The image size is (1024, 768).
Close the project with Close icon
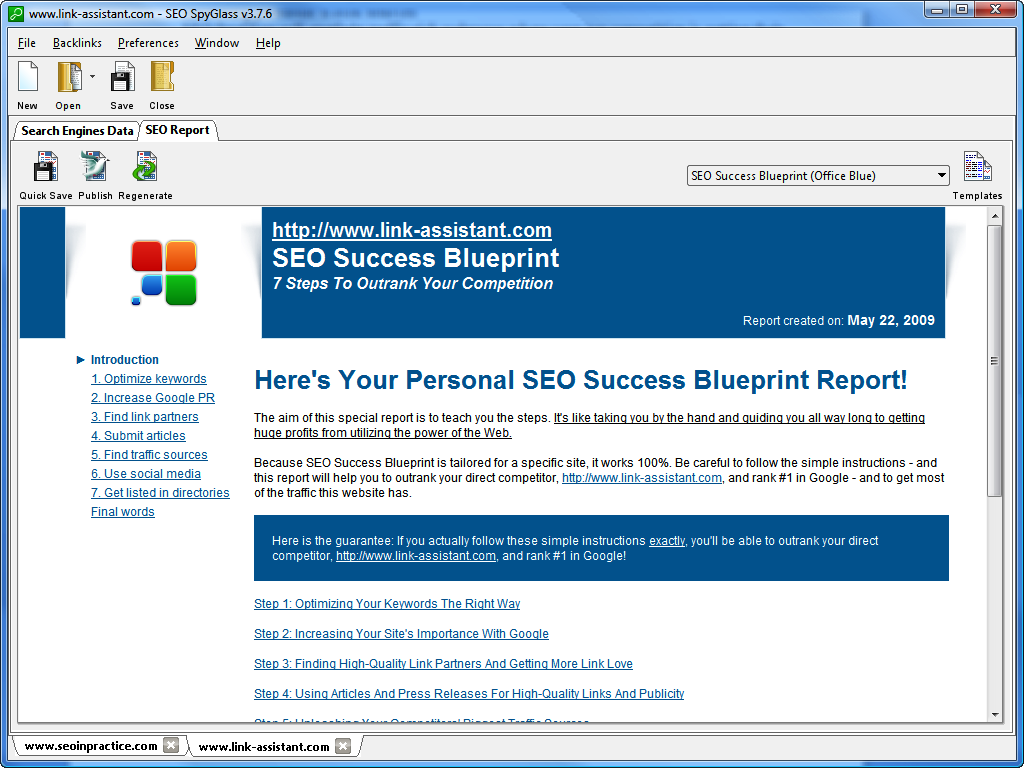(x=162, y=77)
